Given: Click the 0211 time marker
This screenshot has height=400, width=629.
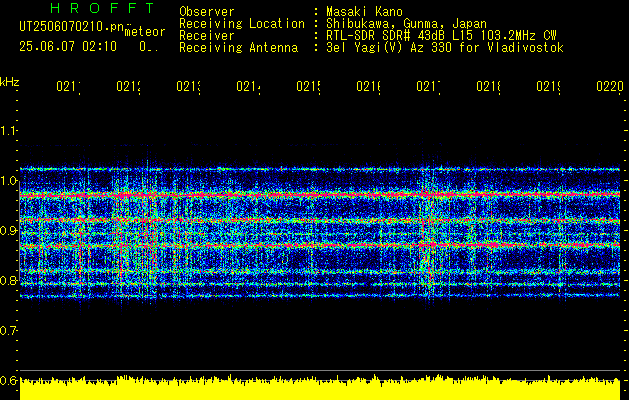Looking at the screenshot, I should (x=68, y=86).
